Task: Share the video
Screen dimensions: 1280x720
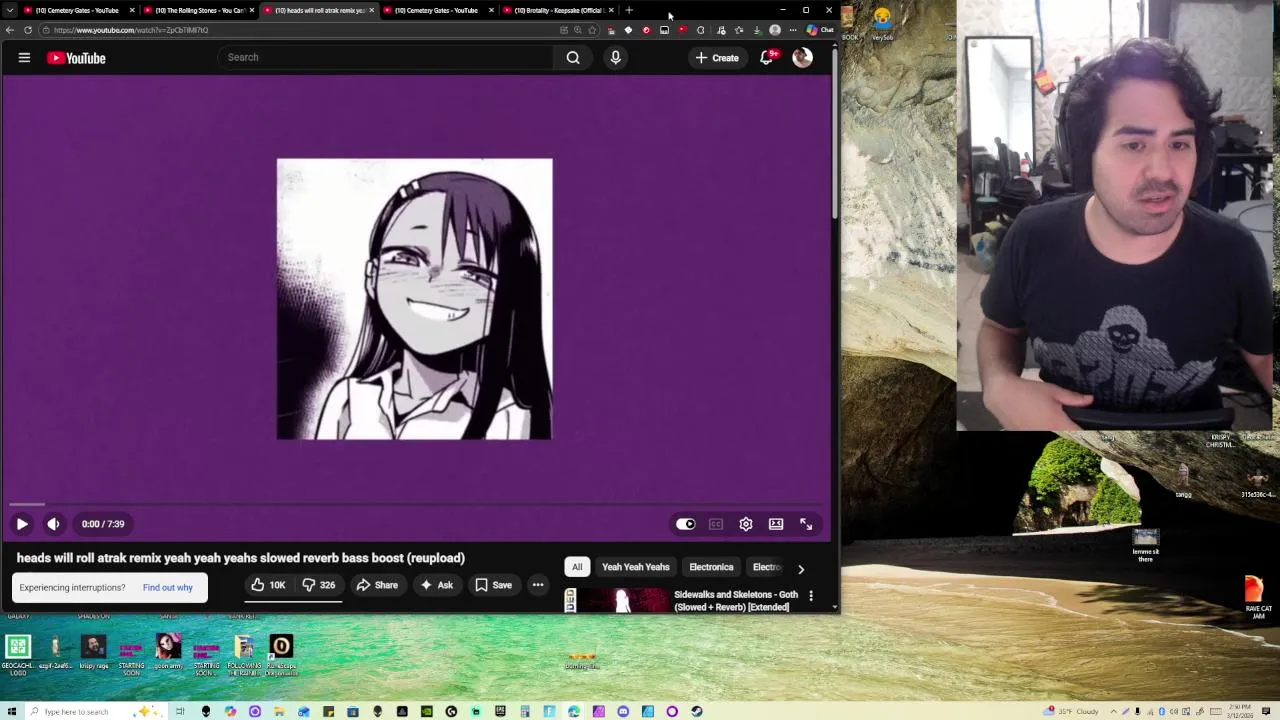Action: coord(377,585)
